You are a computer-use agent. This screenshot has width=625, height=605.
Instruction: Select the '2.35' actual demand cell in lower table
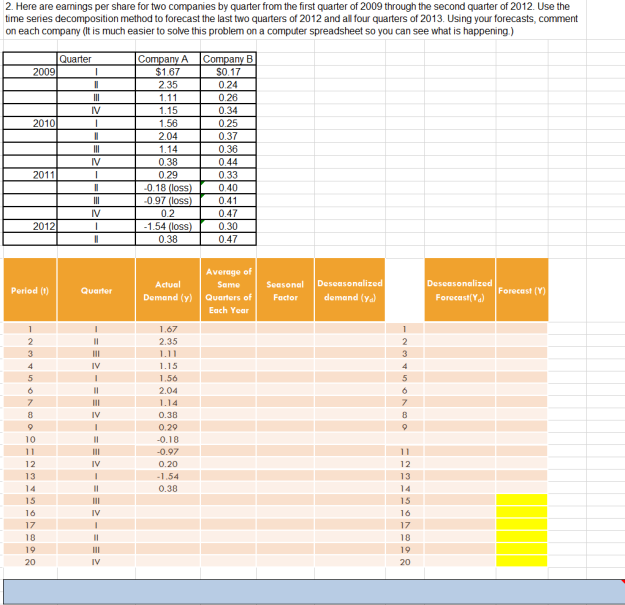(168, 341)
